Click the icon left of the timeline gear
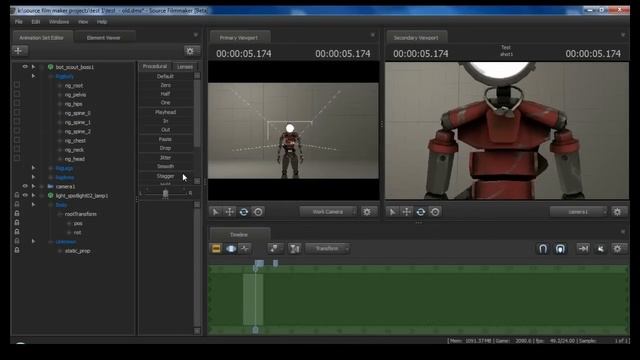This screenshot has height=360, width=640. point(600,249)
